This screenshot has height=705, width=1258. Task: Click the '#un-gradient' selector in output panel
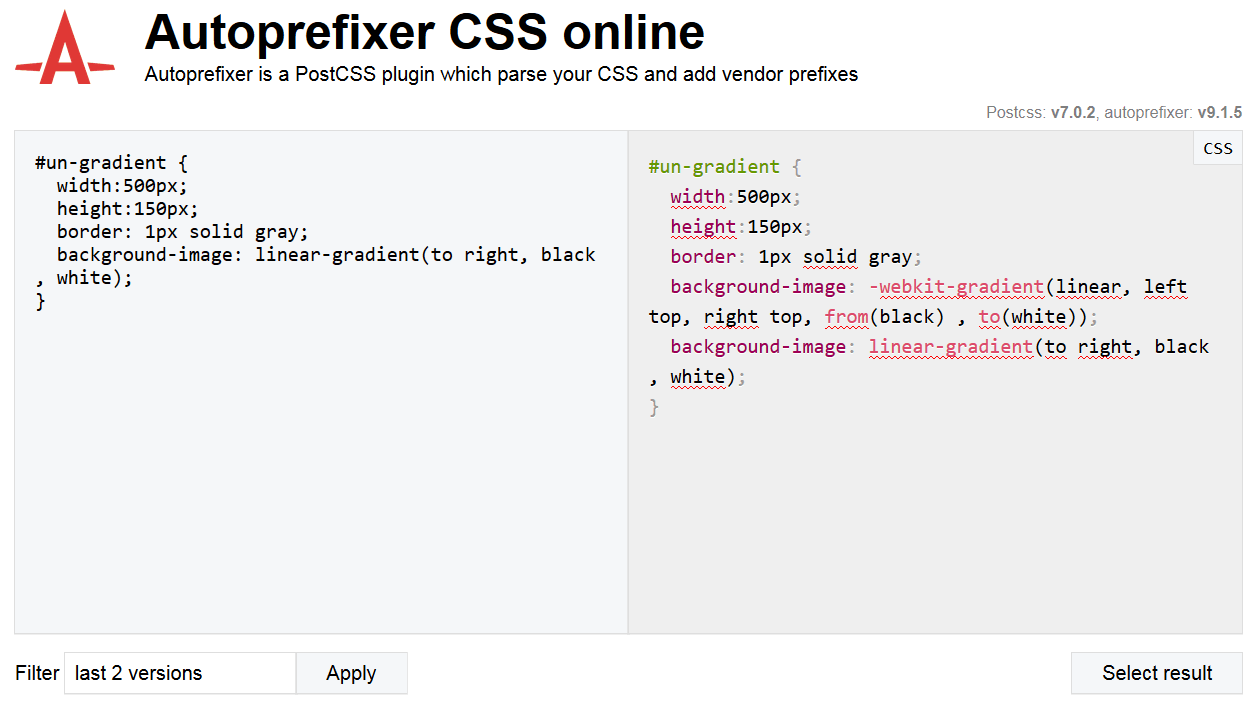714,167
